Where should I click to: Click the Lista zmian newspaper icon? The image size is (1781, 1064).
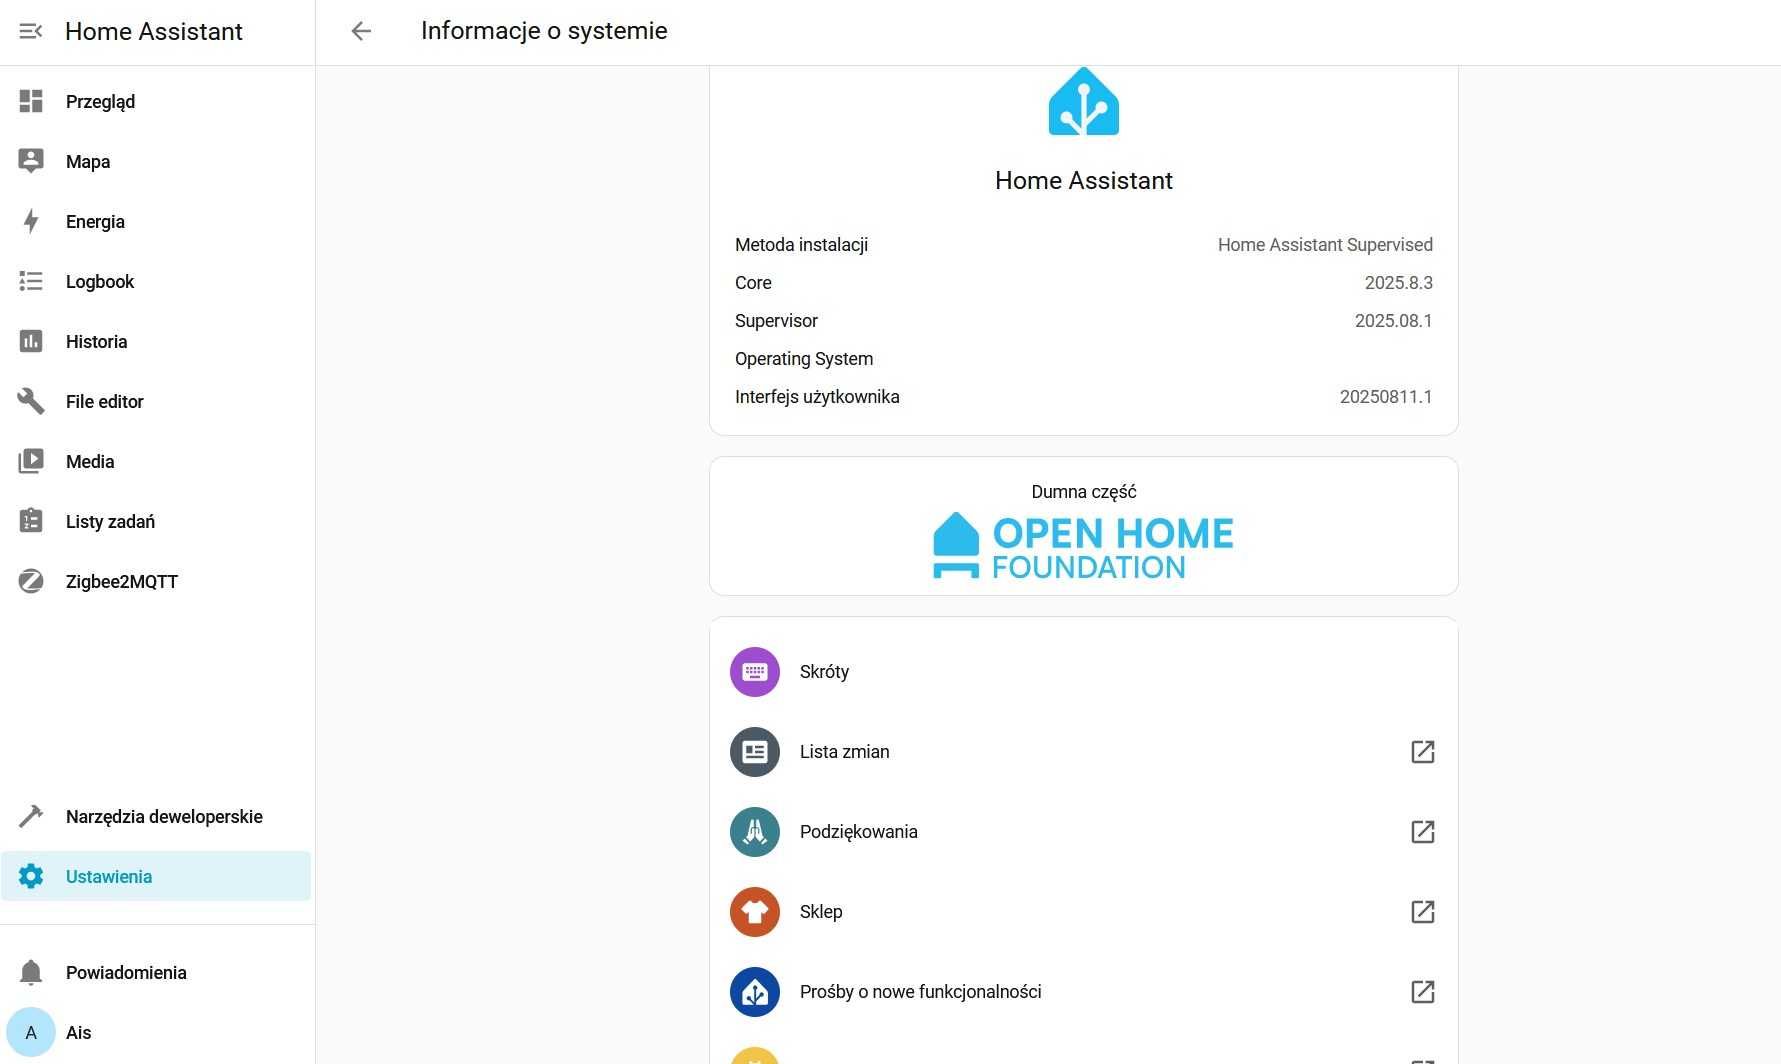pyautogui.click(x=755, y=752)
